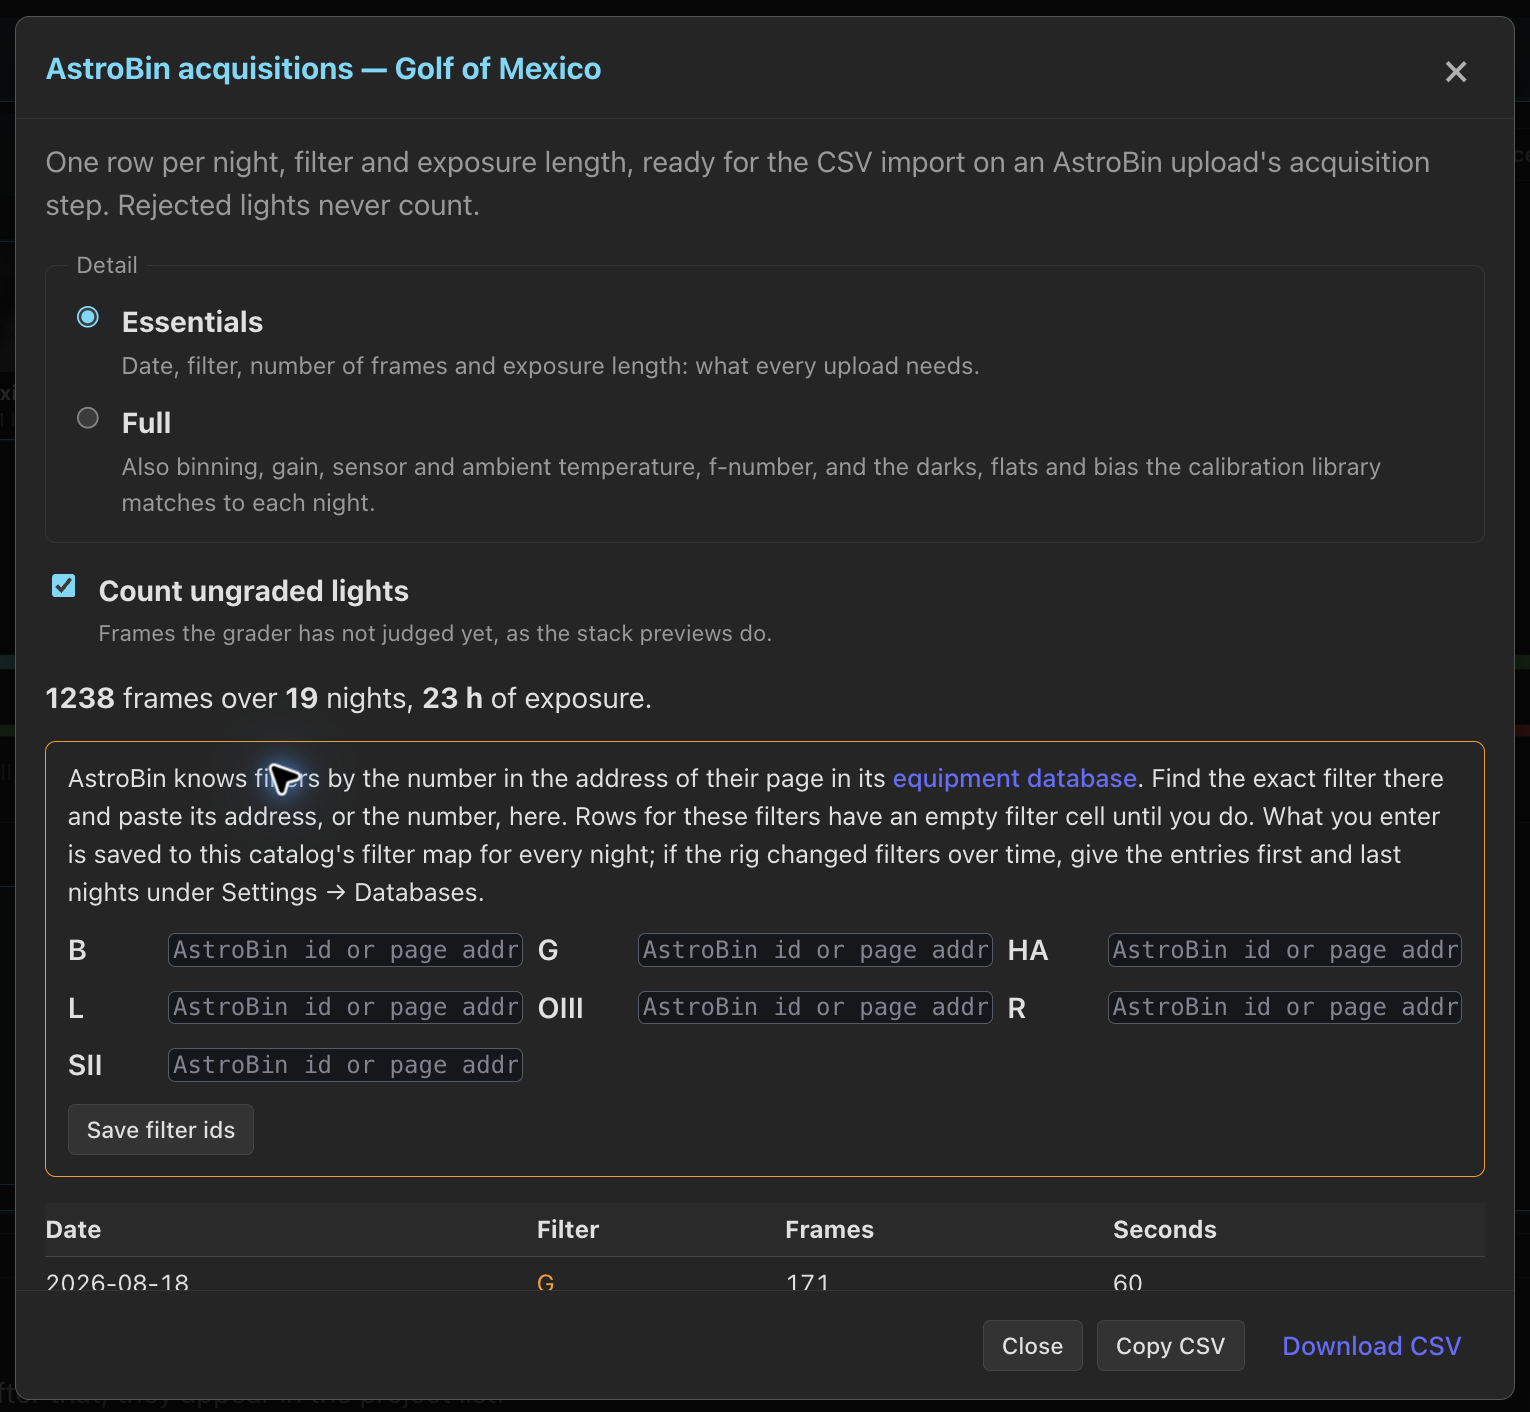The width and height of the screenshot is (1530, 1412).
Task: Click the OIII filter AstroBin id field
Action: click(815, 1007)
